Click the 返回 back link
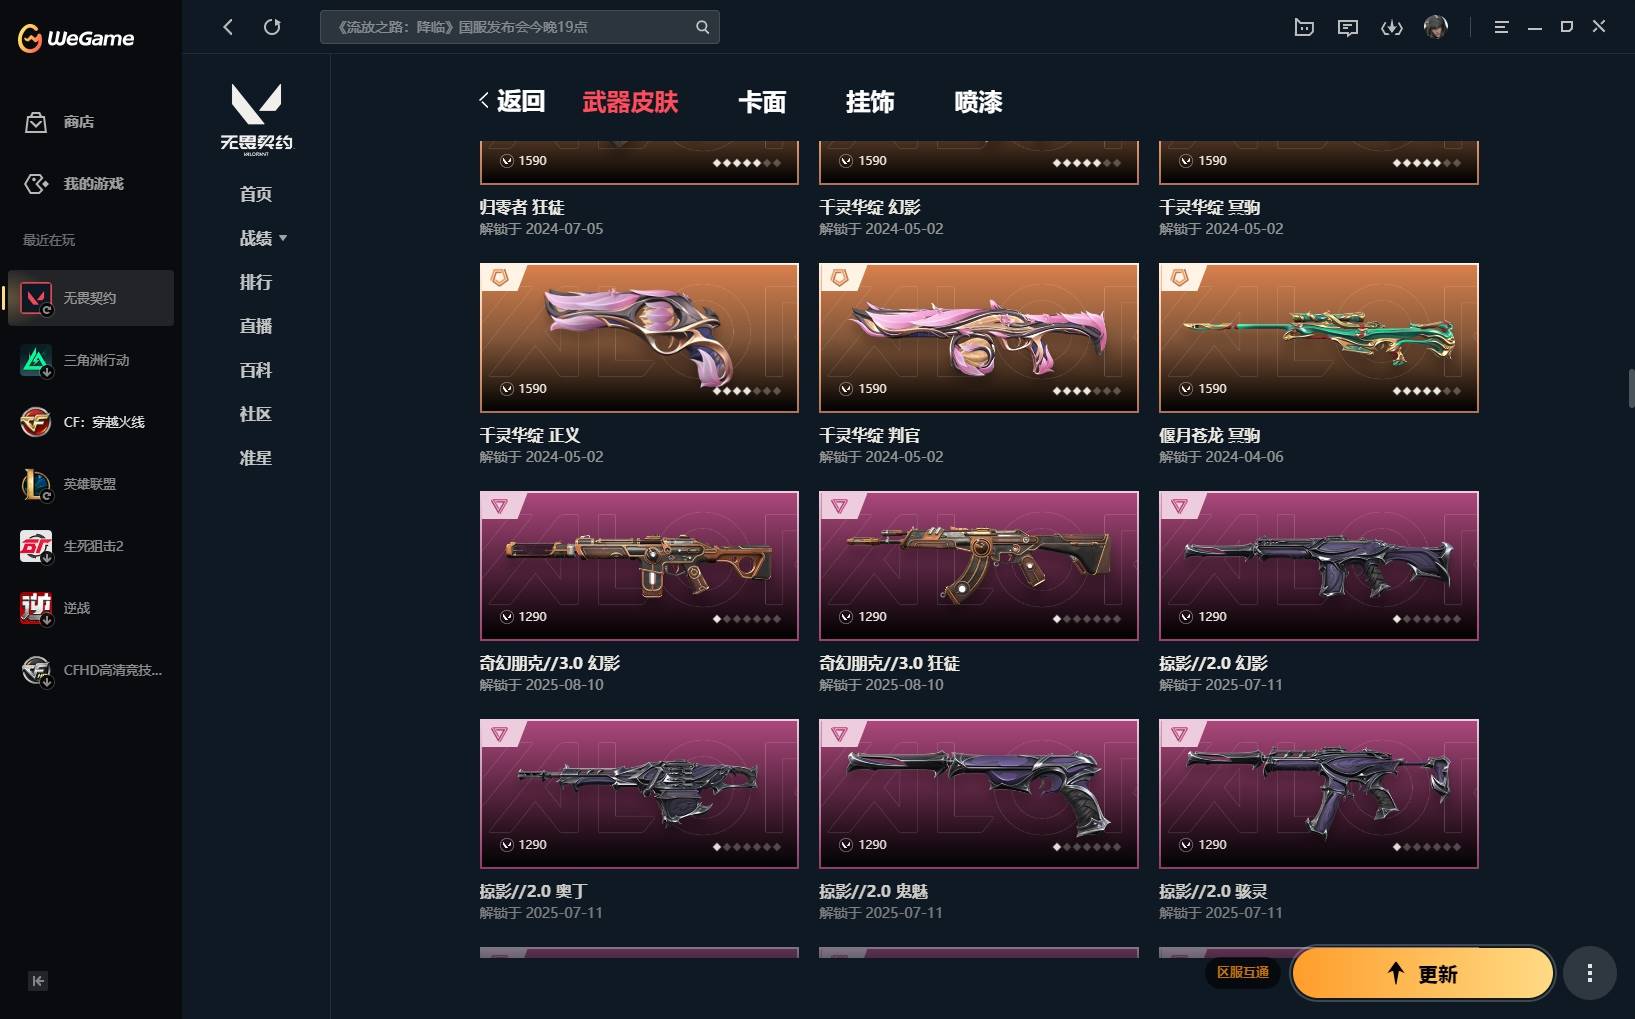Screen dimensions: 1635x1019 pyautogui.click(x=512, y=101)
